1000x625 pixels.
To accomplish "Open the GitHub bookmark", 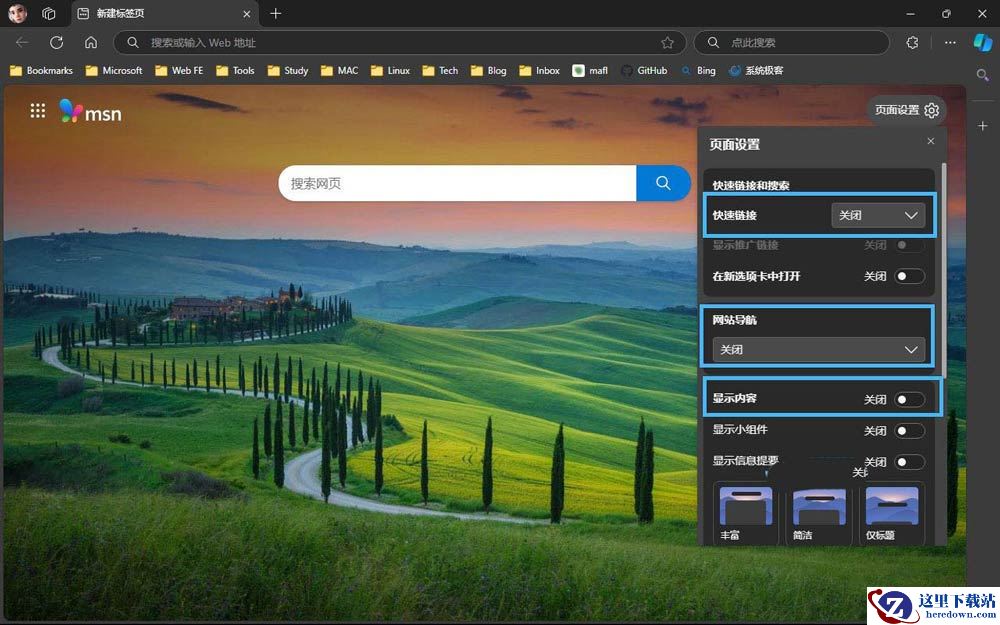I will click(x=644, y=71).
